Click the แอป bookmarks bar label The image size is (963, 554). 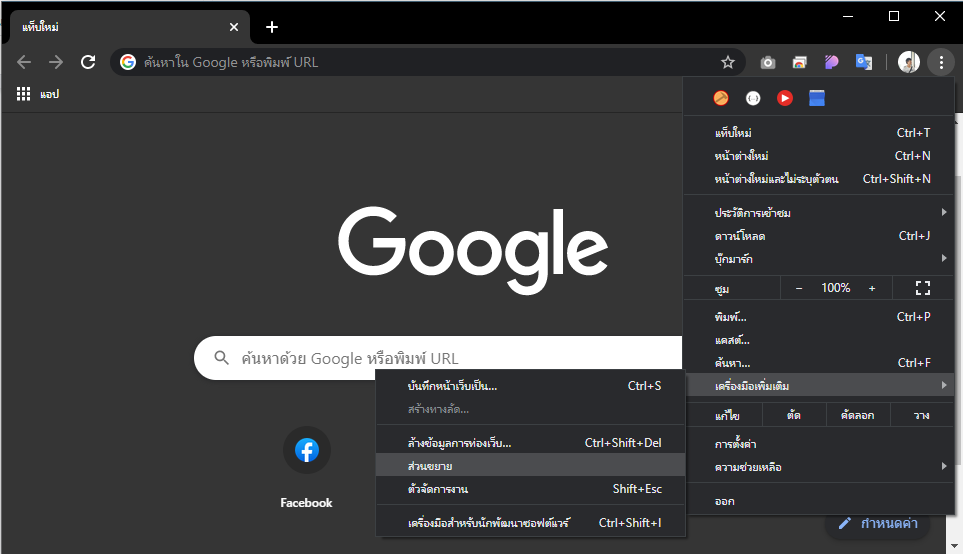pos(50,94)
